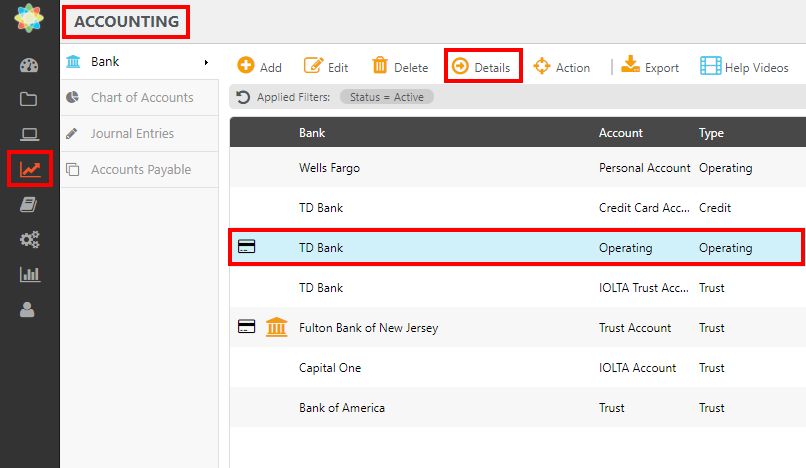
Task: Click the IOLTA Account cell
Action: 637,368
